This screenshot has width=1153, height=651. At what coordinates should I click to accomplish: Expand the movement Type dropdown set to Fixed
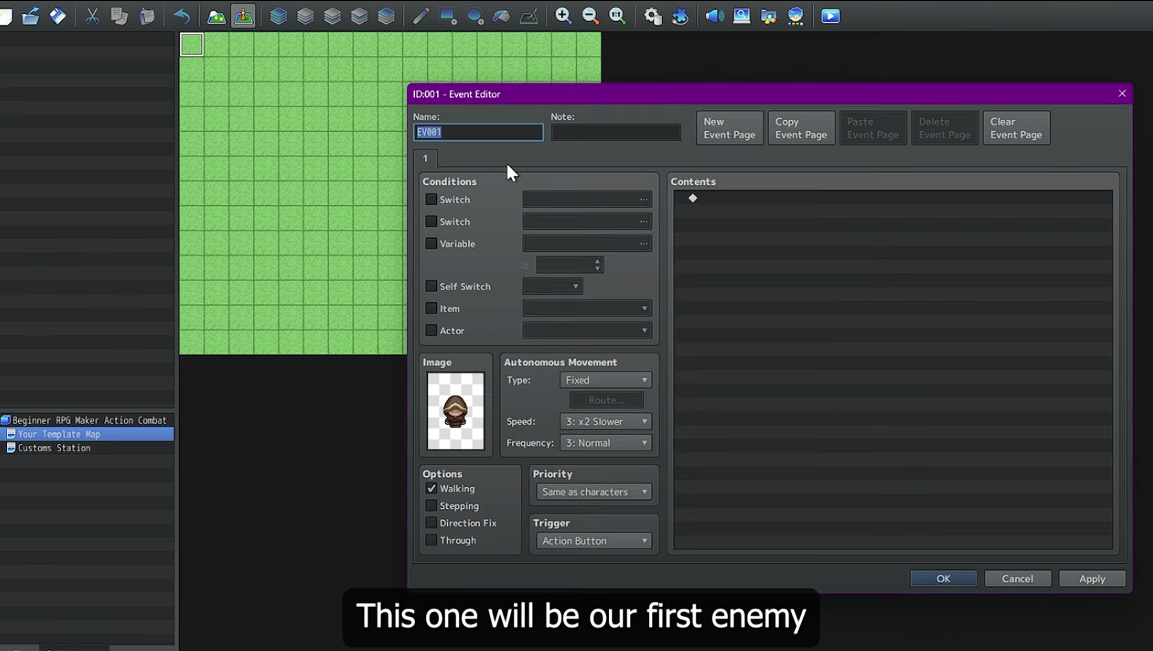(x=605, y=380)
